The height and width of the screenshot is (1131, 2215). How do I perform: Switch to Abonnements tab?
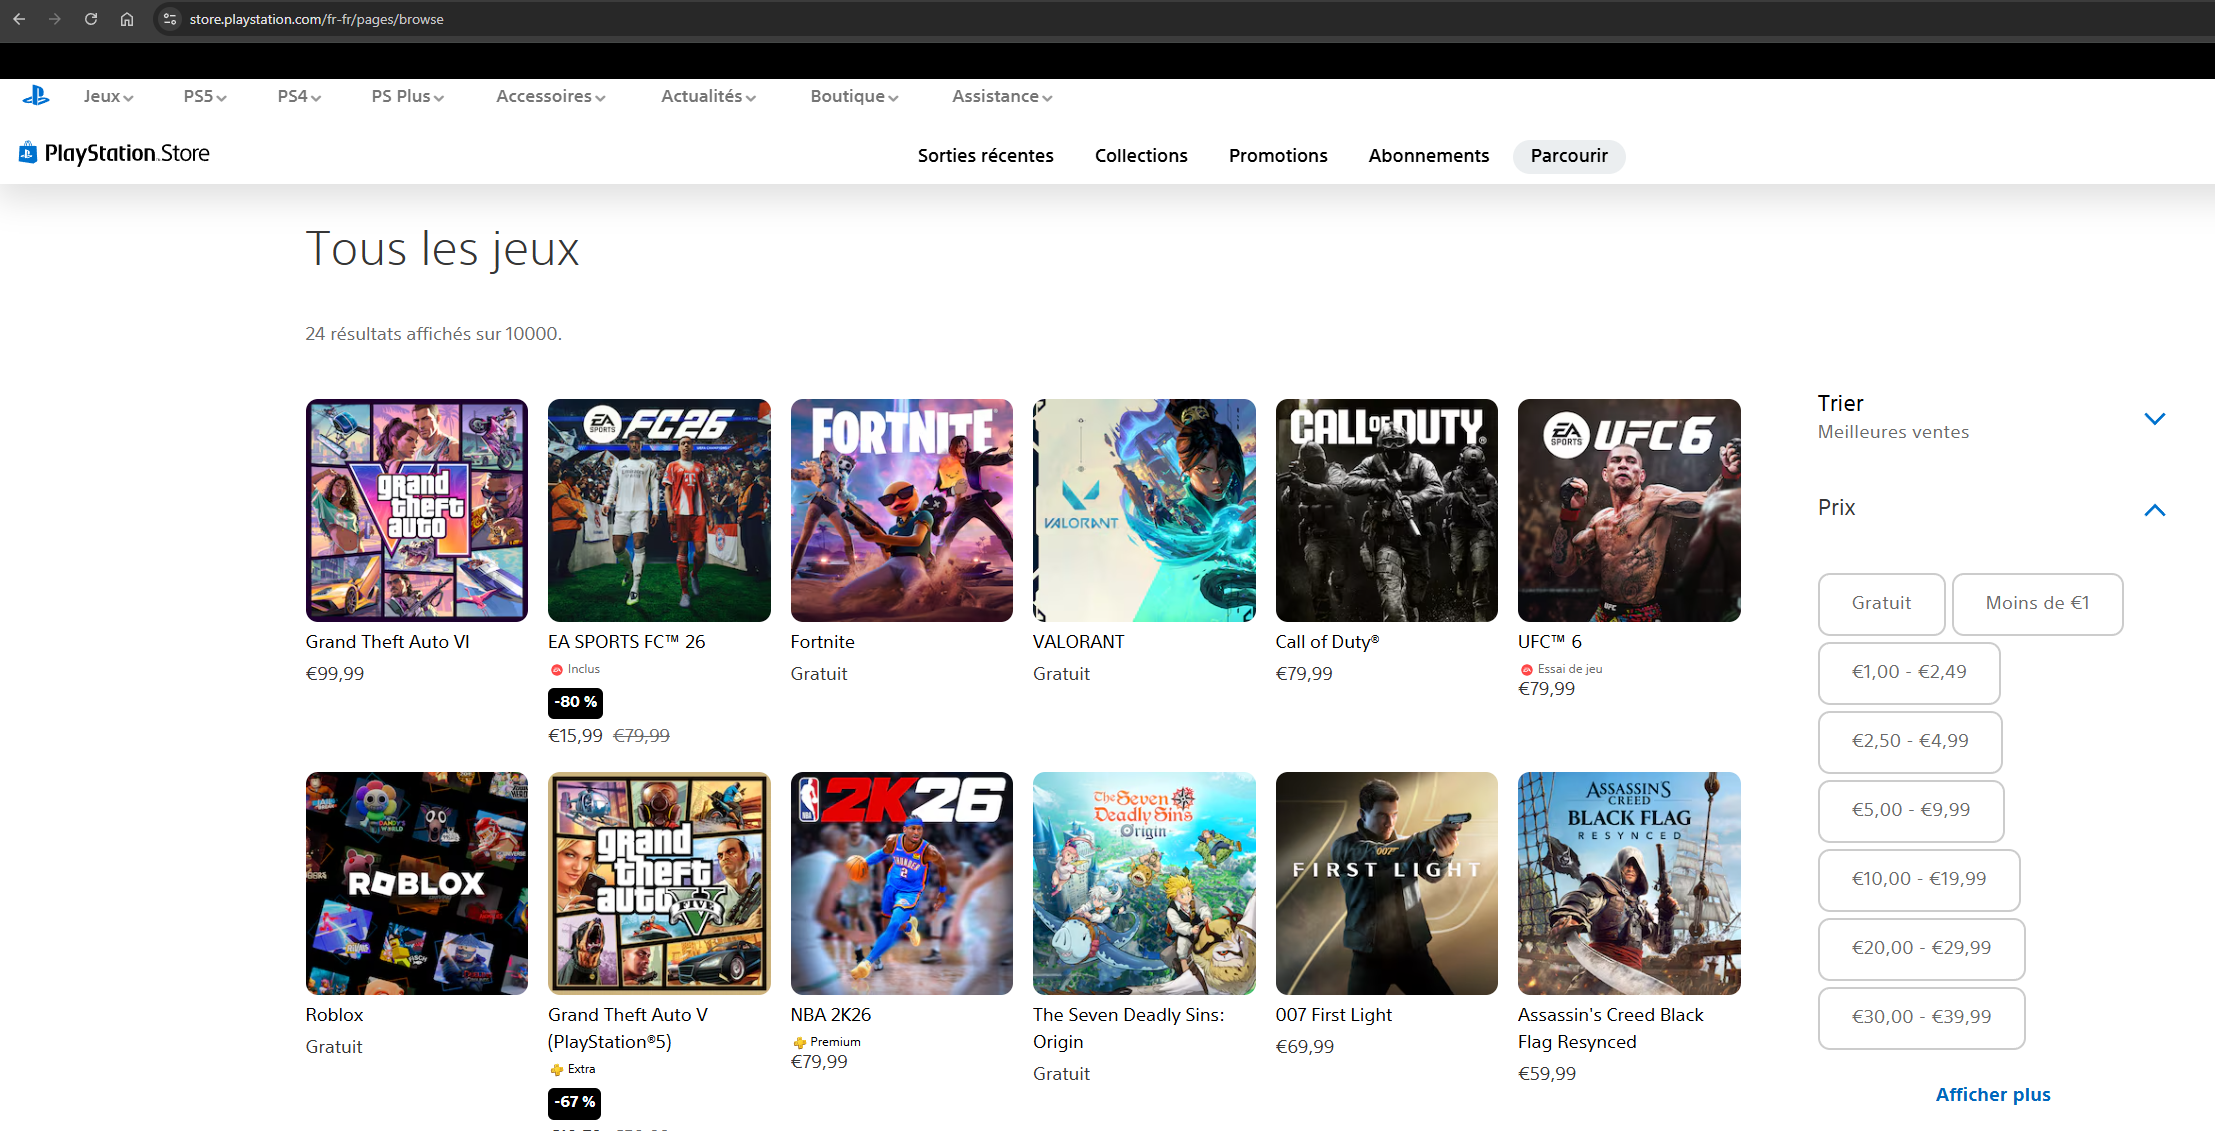[1429, 156]
